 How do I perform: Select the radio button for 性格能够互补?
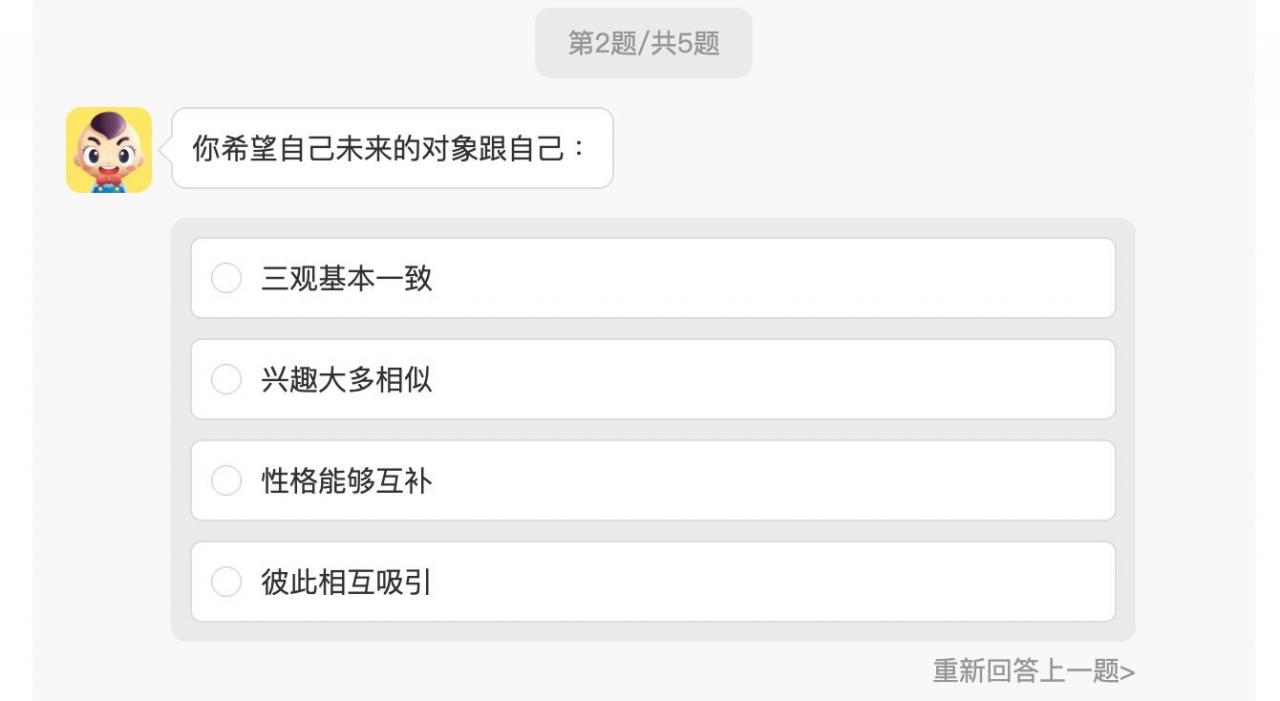pos(225,480)
